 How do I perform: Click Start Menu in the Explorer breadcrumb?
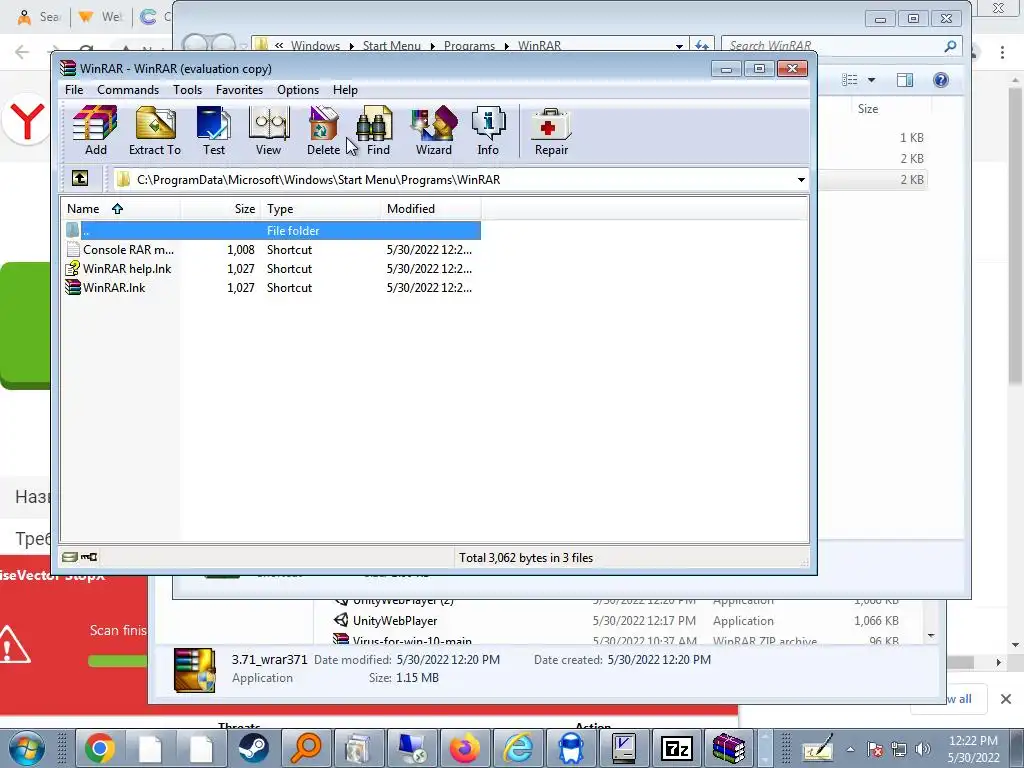[x=392, y=46]
